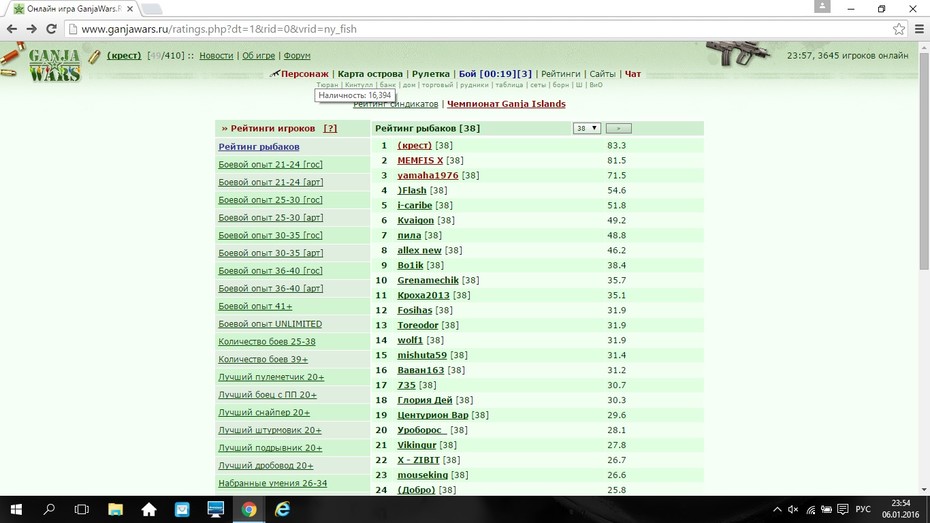The image size is (930, 523).
Task: Open the computer monitor app on taskbar
Action: [x=215, y=509]
